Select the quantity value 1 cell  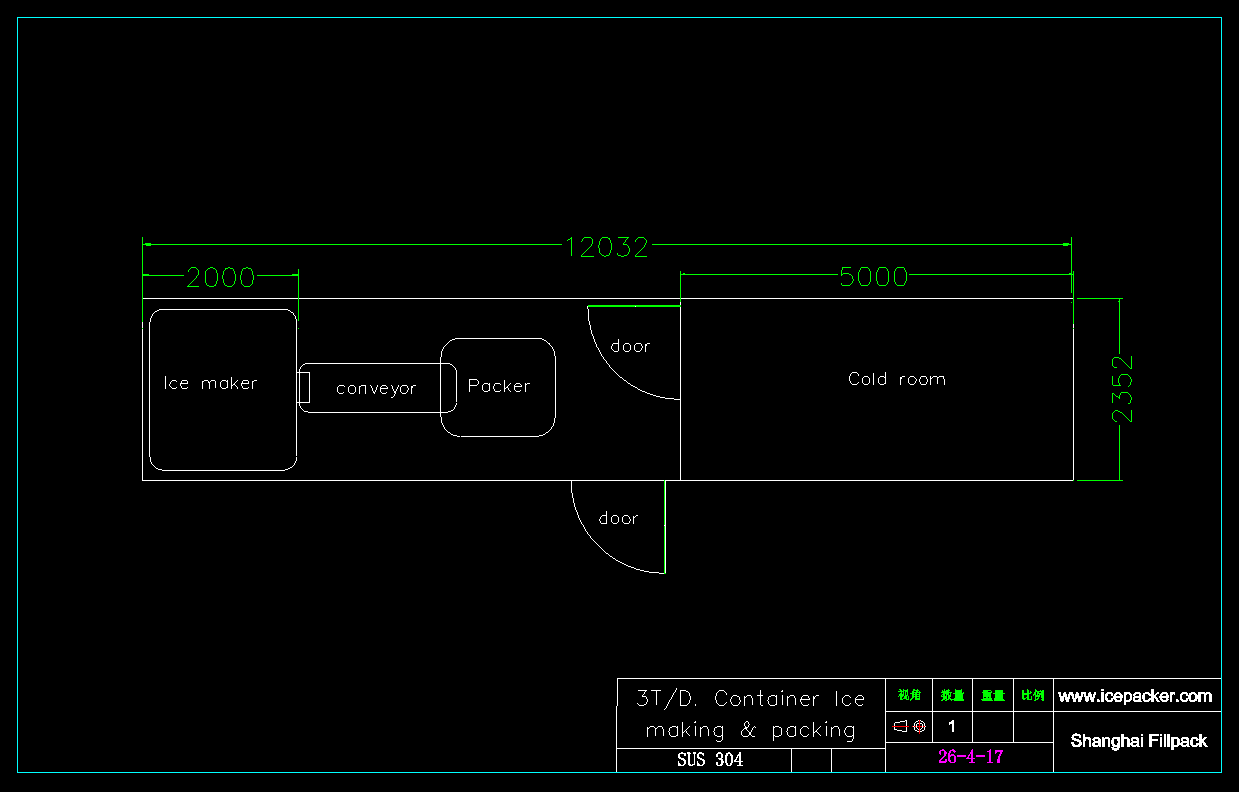click(x=952, y=727)
